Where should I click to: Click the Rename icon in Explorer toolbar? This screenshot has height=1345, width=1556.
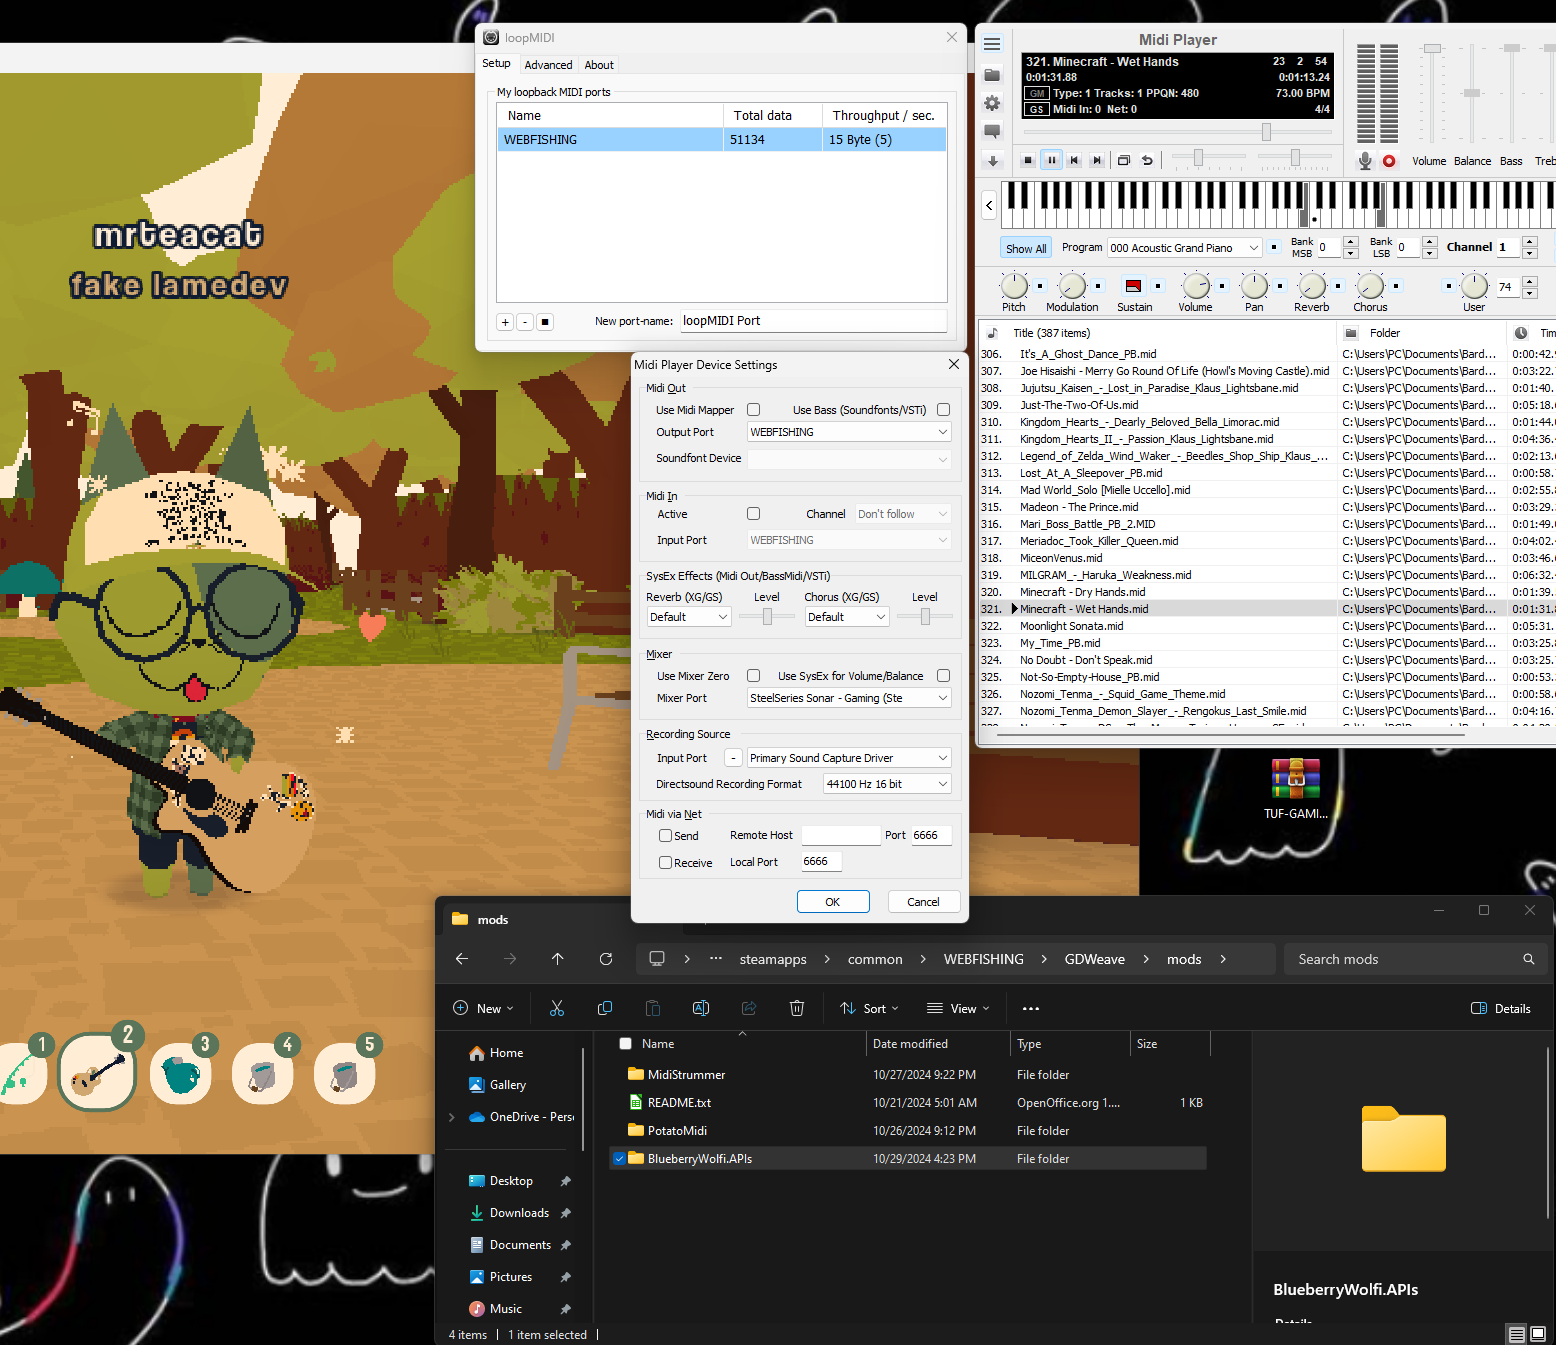coord(701,1008)
